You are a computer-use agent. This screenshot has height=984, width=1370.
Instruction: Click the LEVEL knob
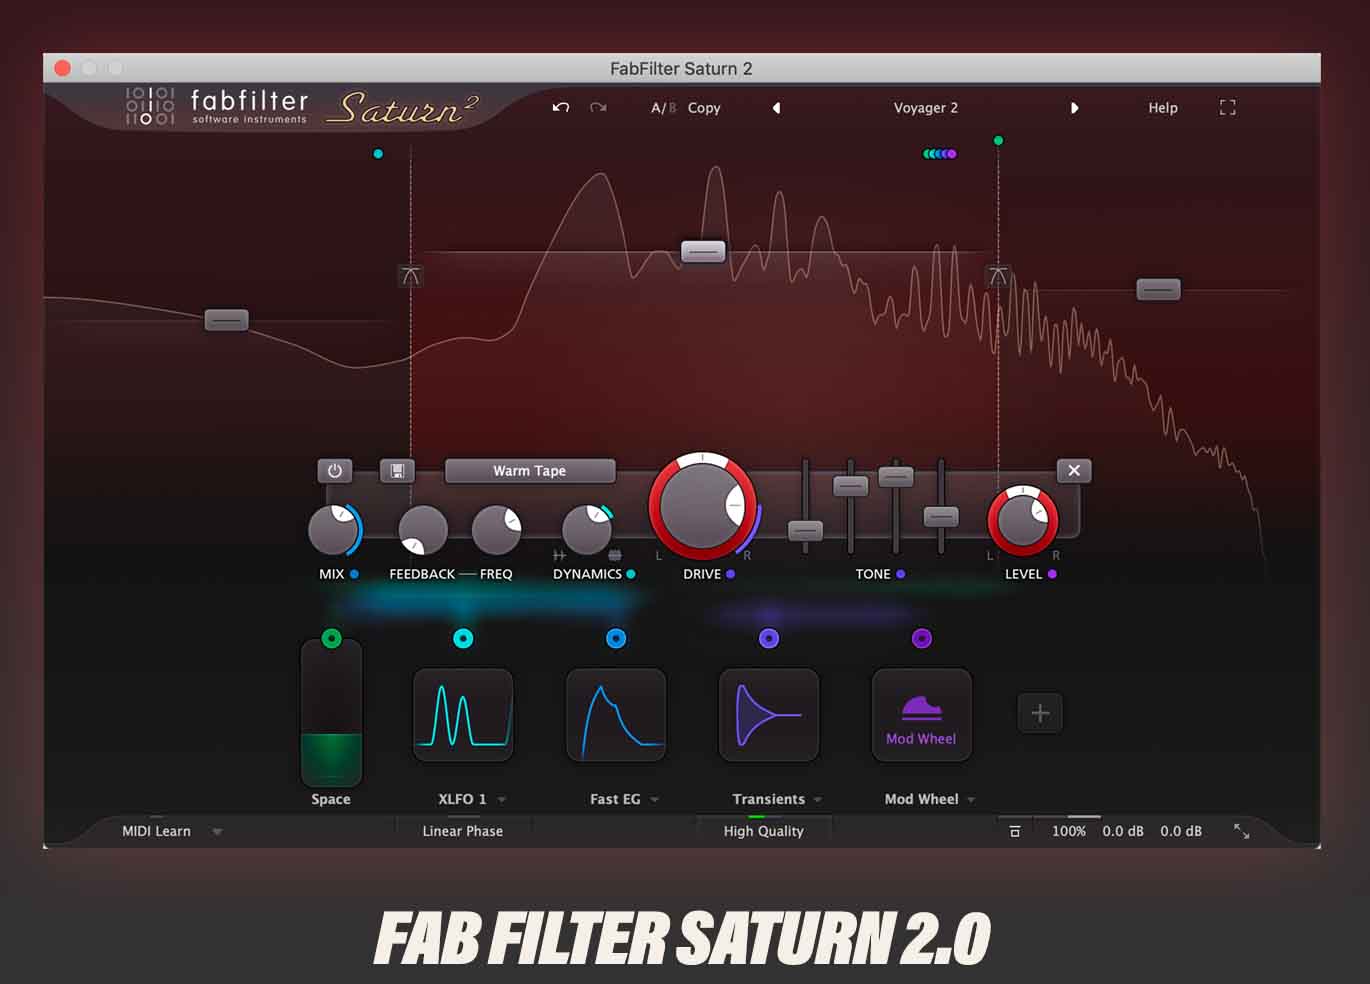pos(1022,521)
